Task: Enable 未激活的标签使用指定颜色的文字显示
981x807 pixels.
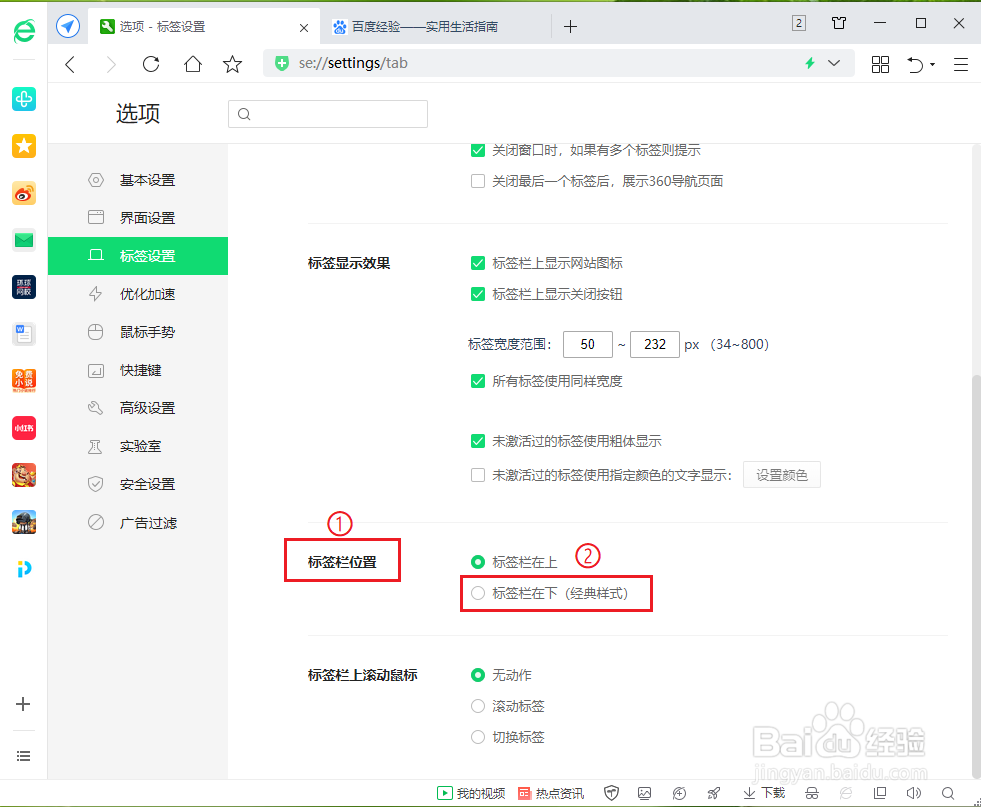Action: 477,474
